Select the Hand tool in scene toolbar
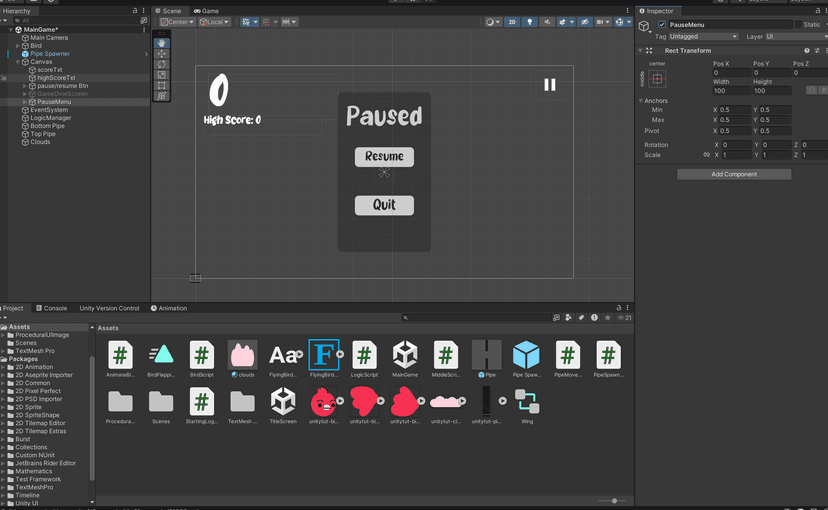Viewport: 828px width, 510px height. click(162, 43)
